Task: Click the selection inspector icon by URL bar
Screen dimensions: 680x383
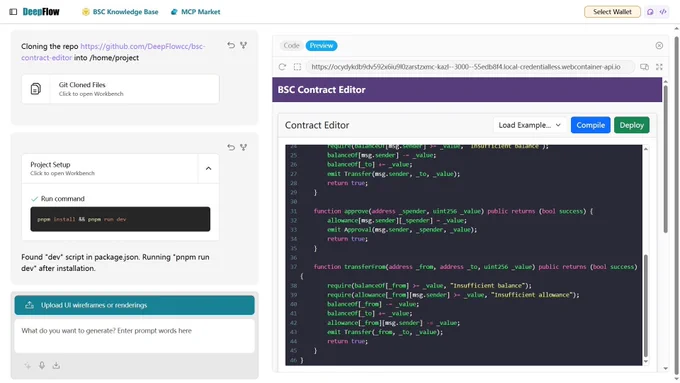Action: [297, 67]
